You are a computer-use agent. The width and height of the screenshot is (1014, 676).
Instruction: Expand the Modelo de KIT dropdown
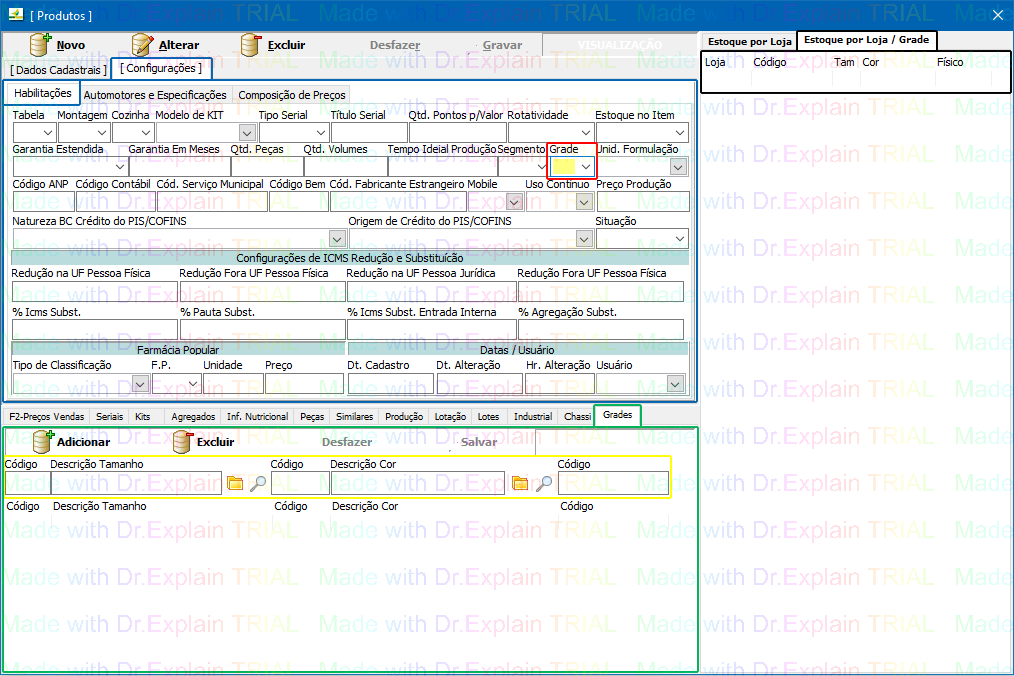pos(247,133)
